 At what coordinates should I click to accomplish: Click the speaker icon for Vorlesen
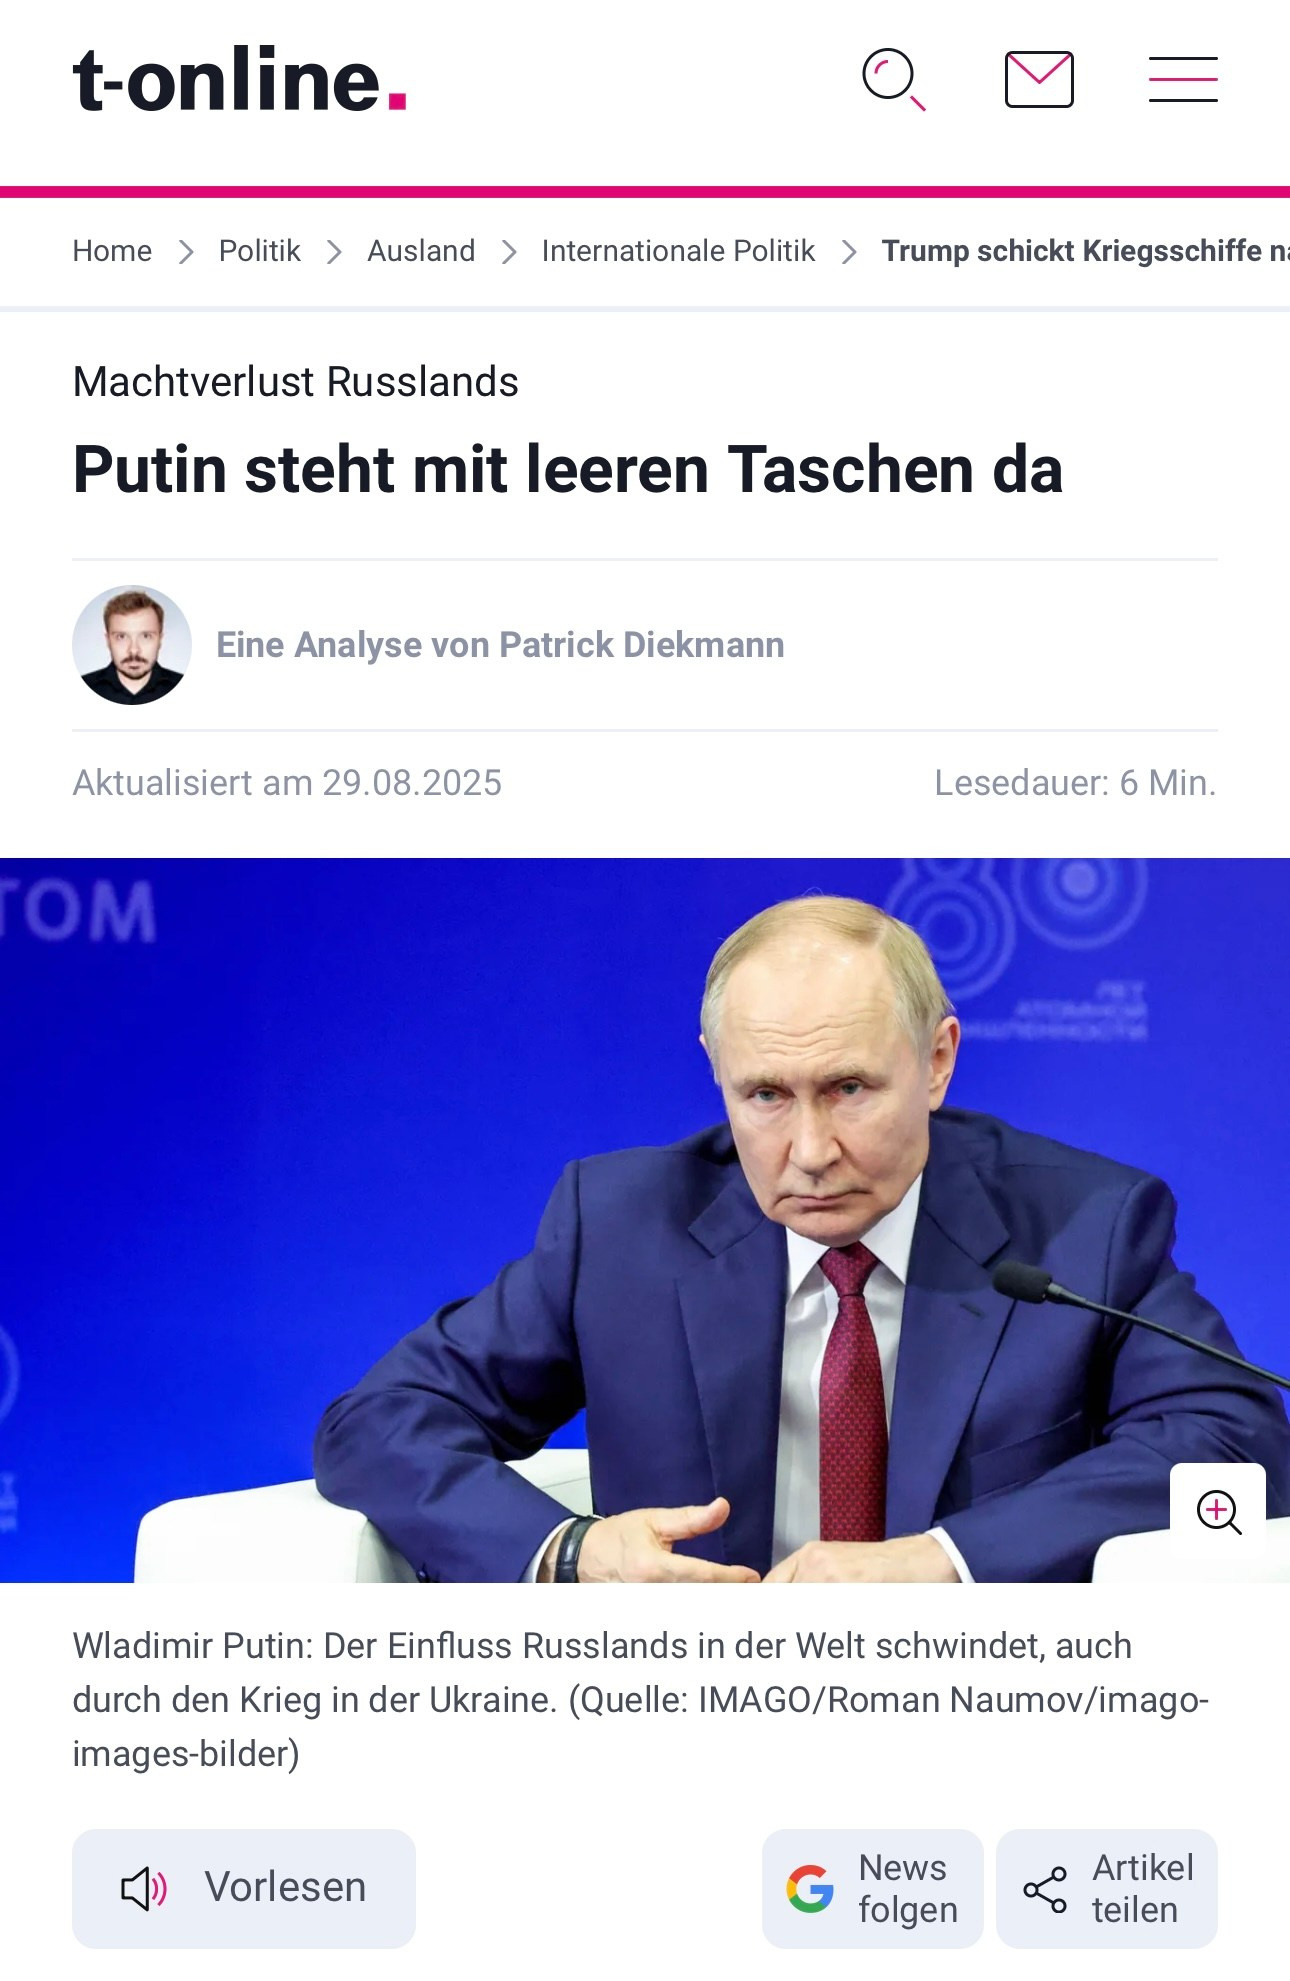pos(144,1889)
